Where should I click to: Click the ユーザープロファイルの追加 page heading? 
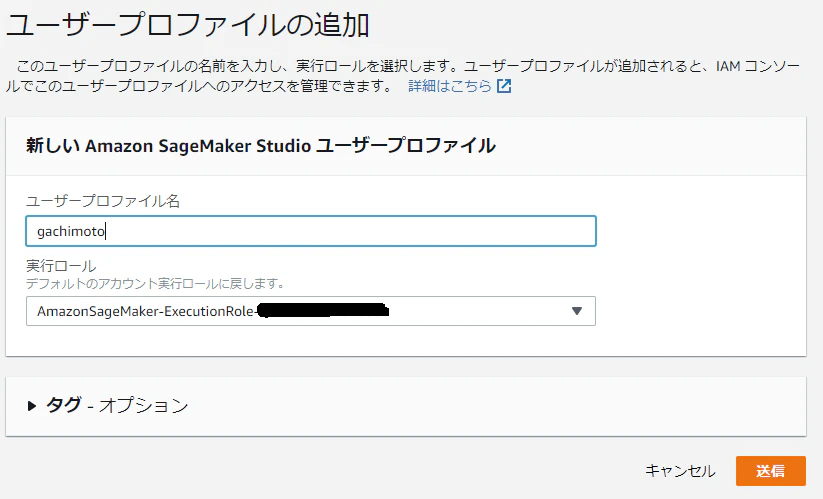(187, 25)
